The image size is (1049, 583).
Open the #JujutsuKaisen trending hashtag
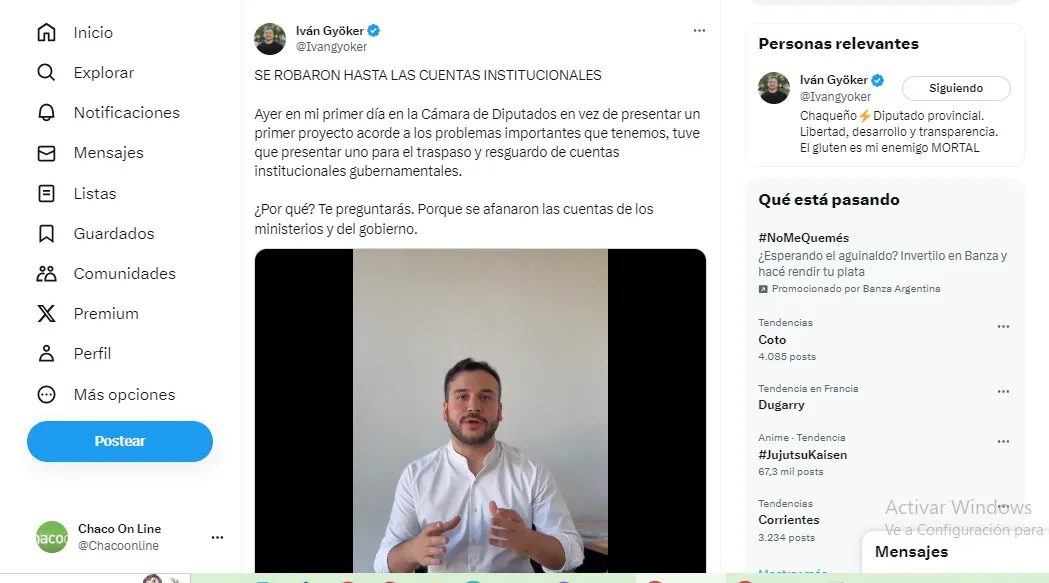tap(802, 454)
